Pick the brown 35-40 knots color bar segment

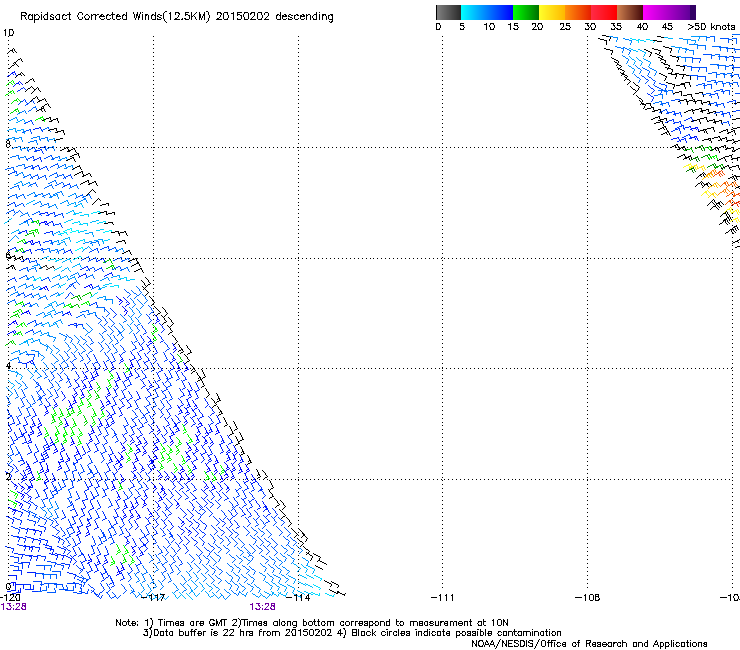[x=630, y=12]
